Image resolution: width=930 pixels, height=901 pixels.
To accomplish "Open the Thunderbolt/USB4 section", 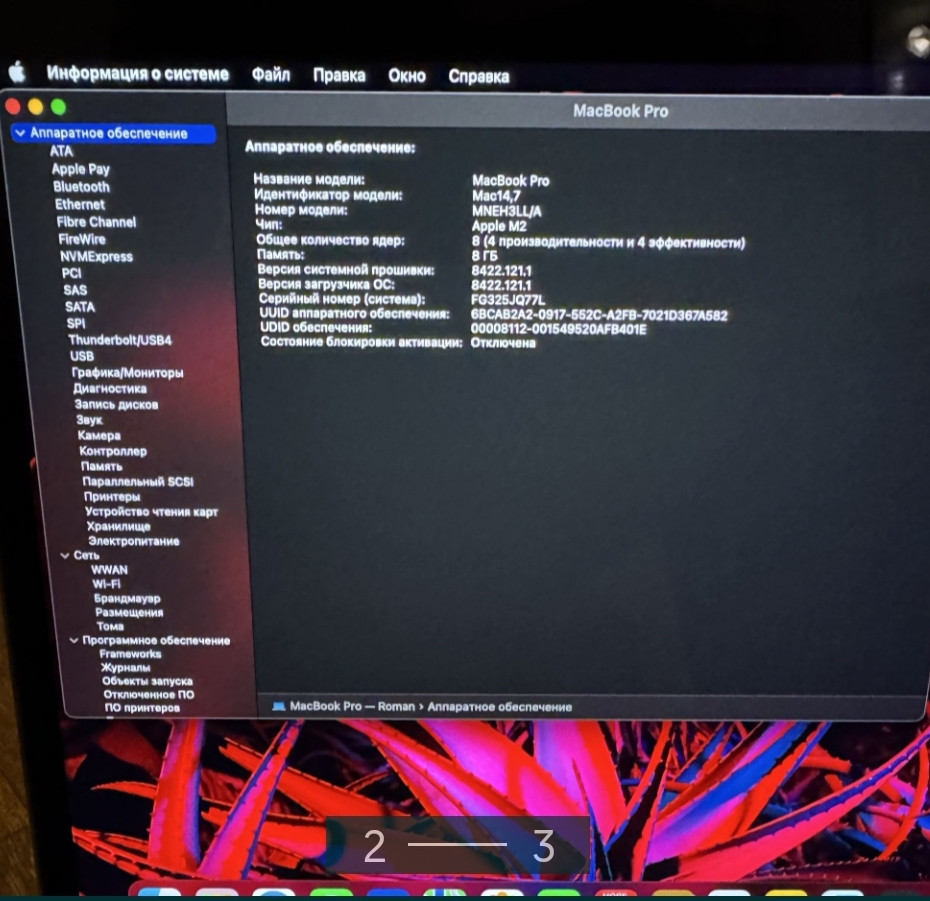I will [x=119, y=340].
